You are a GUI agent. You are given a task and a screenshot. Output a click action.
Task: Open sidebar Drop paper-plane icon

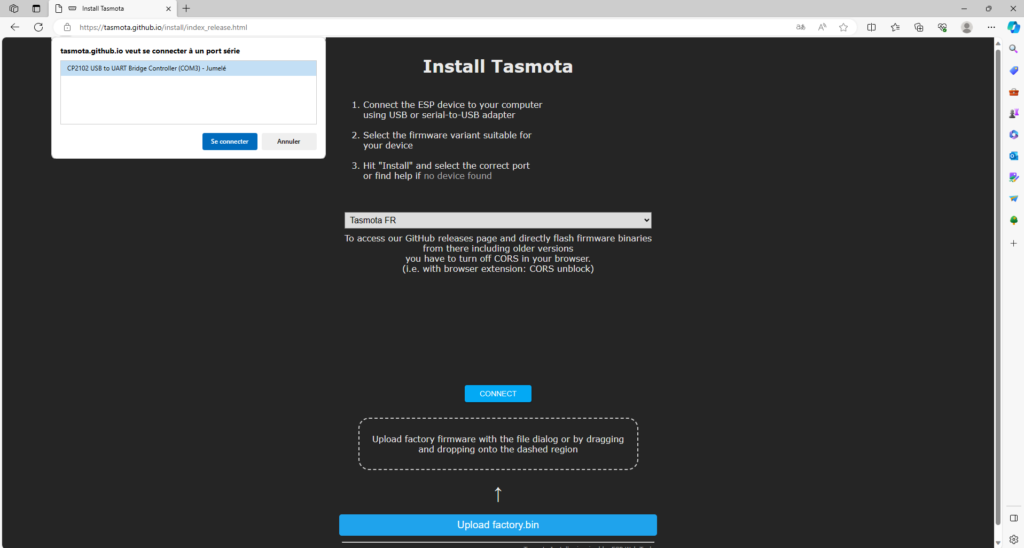pos(1014,199)
